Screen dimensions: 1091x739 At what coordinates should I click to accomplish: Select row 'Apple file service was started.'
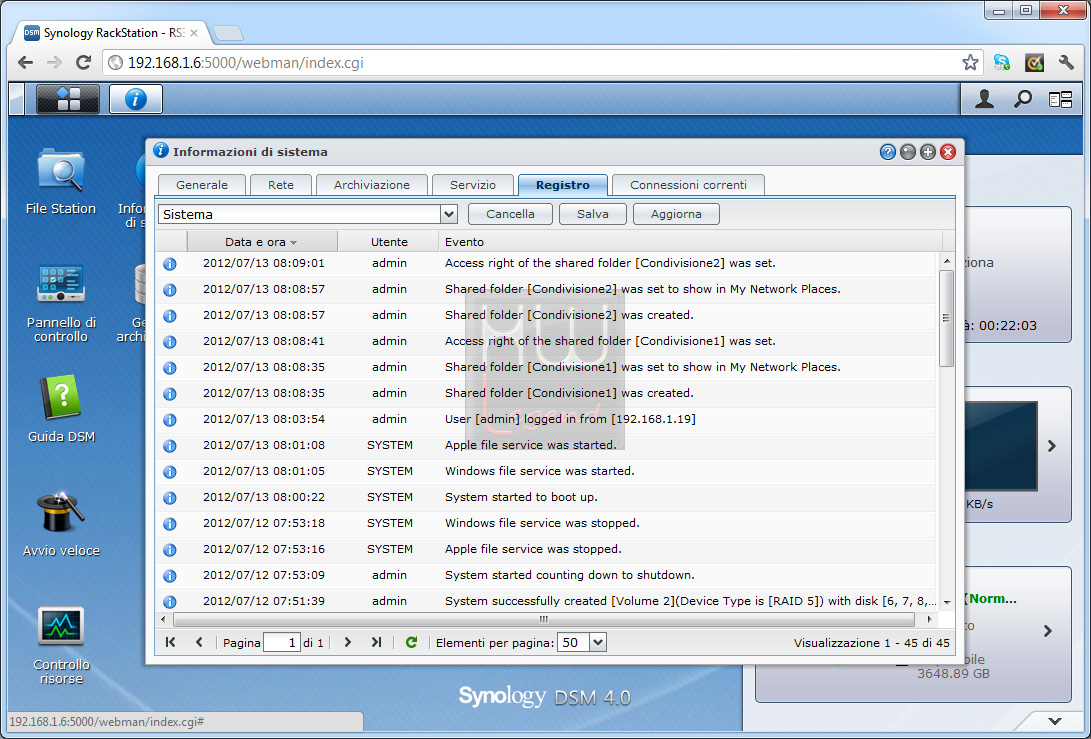[x=546, y=445]
